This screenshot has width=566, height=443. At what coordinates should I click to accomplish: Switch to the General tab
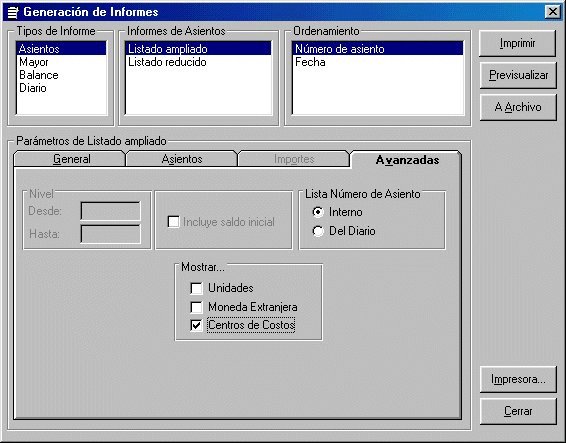click(x=70, y=159)
